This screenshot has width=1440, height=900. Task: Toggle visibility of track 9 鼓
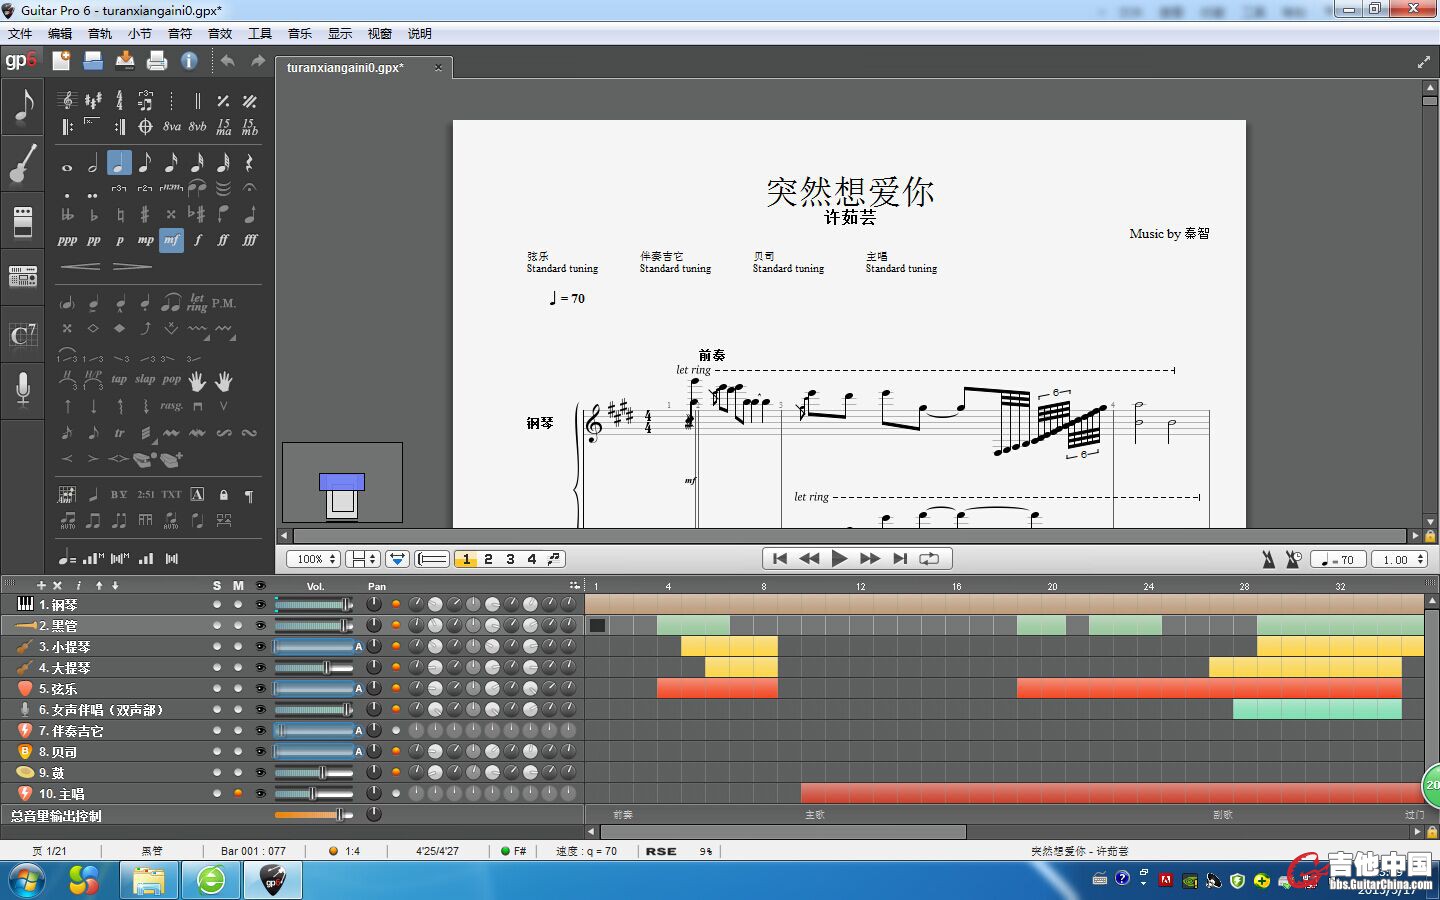261,773
